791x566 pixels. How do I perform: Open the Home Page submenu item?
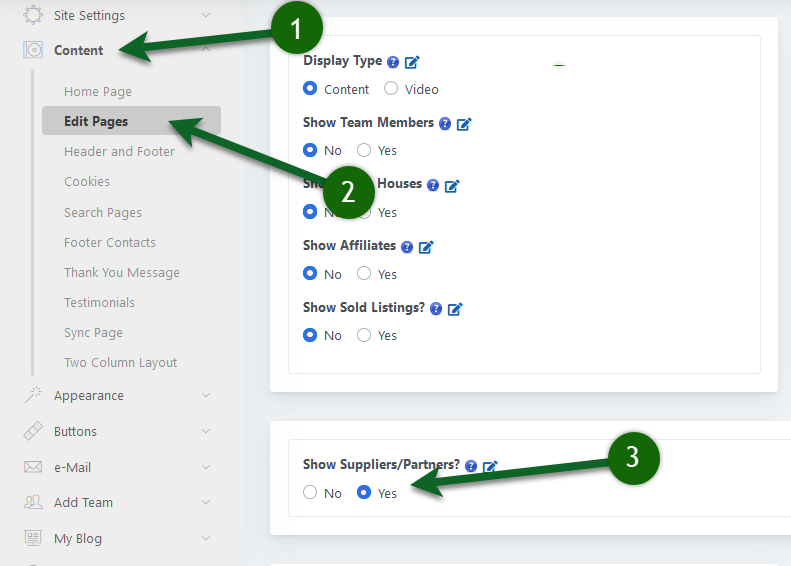pyautogui.click(x=98, y=92)
